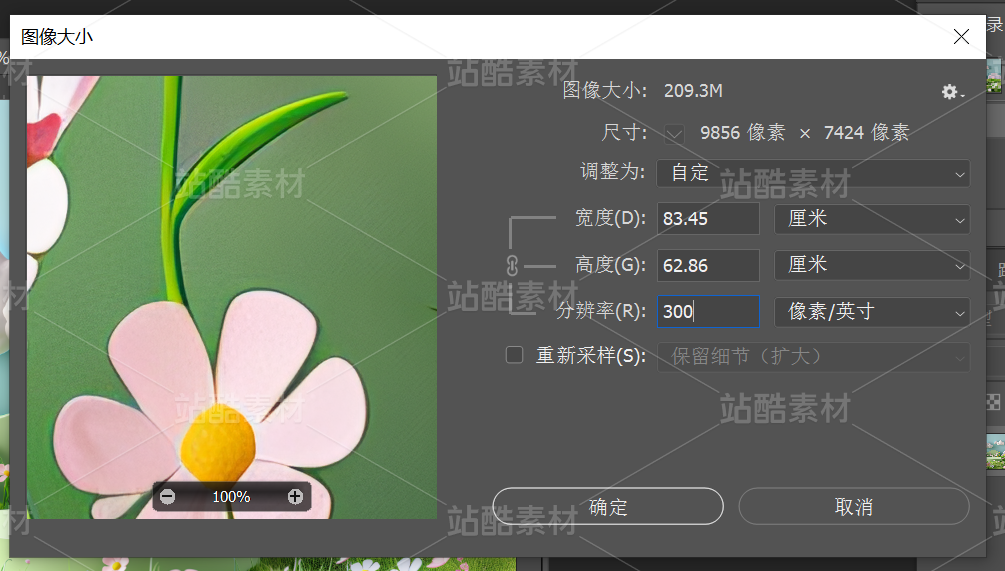The image size is (1005, 571).
Task: Open the gear settings menu in Image Size dialog
Action: tap(952, 92)
